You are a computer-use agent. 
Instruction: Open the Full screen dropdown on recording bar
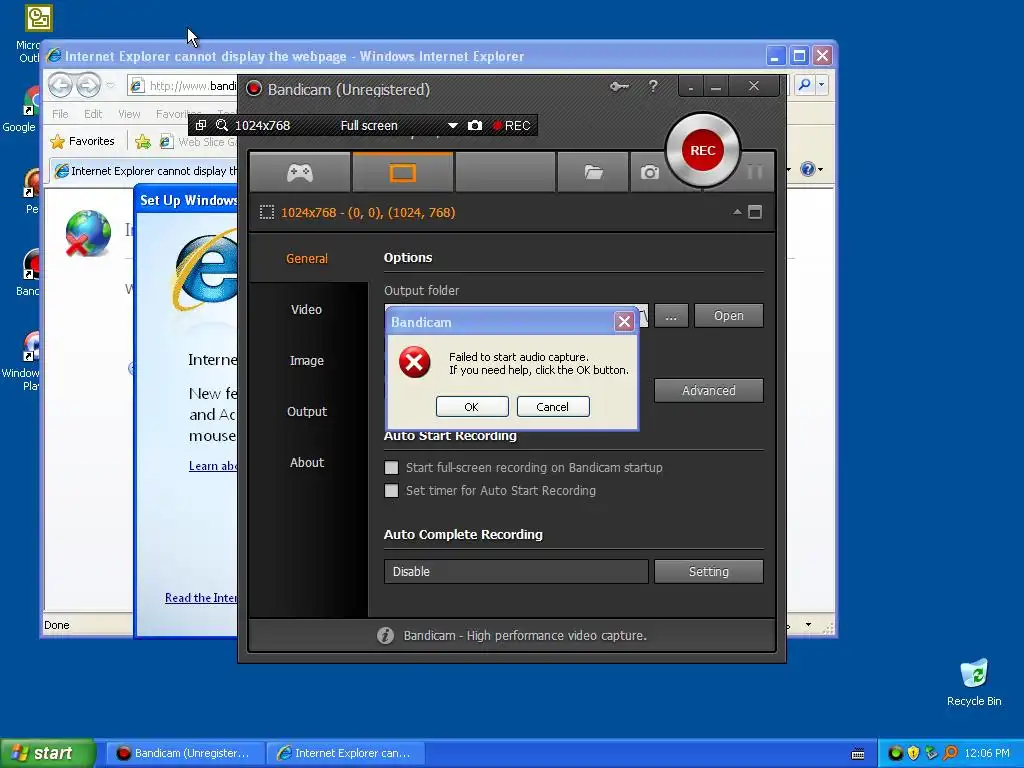pos(452,125)
